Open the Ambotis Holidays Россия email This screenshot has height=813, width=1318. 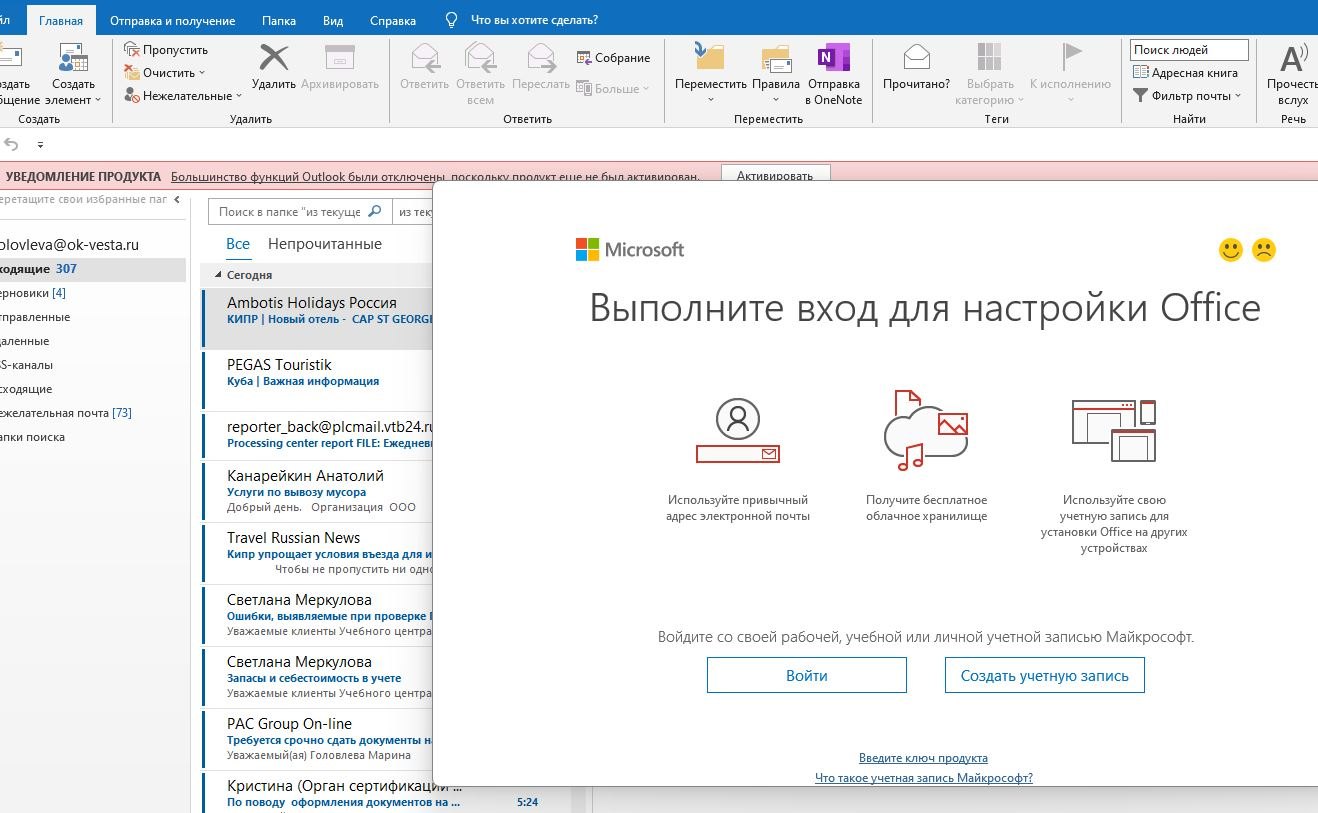(x=317, y=319)
